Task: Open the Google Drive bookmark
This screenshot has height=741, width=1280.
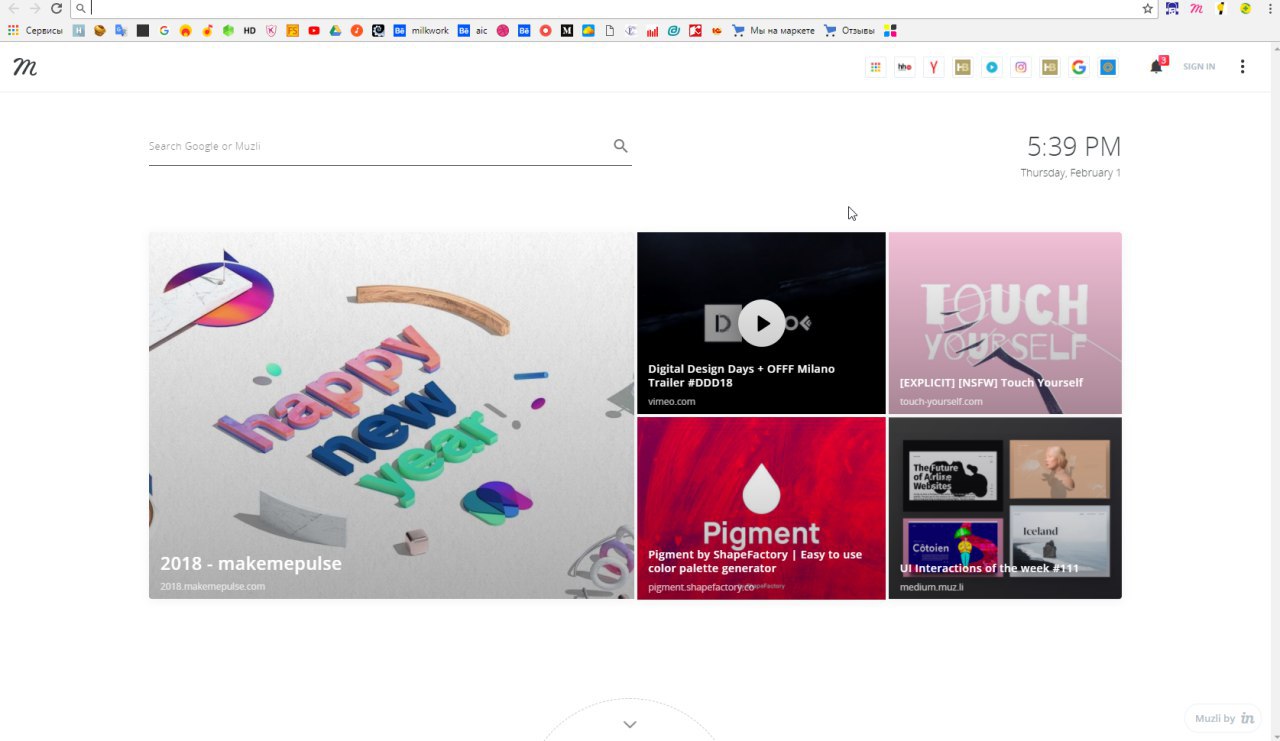Action: pos(336,31)
